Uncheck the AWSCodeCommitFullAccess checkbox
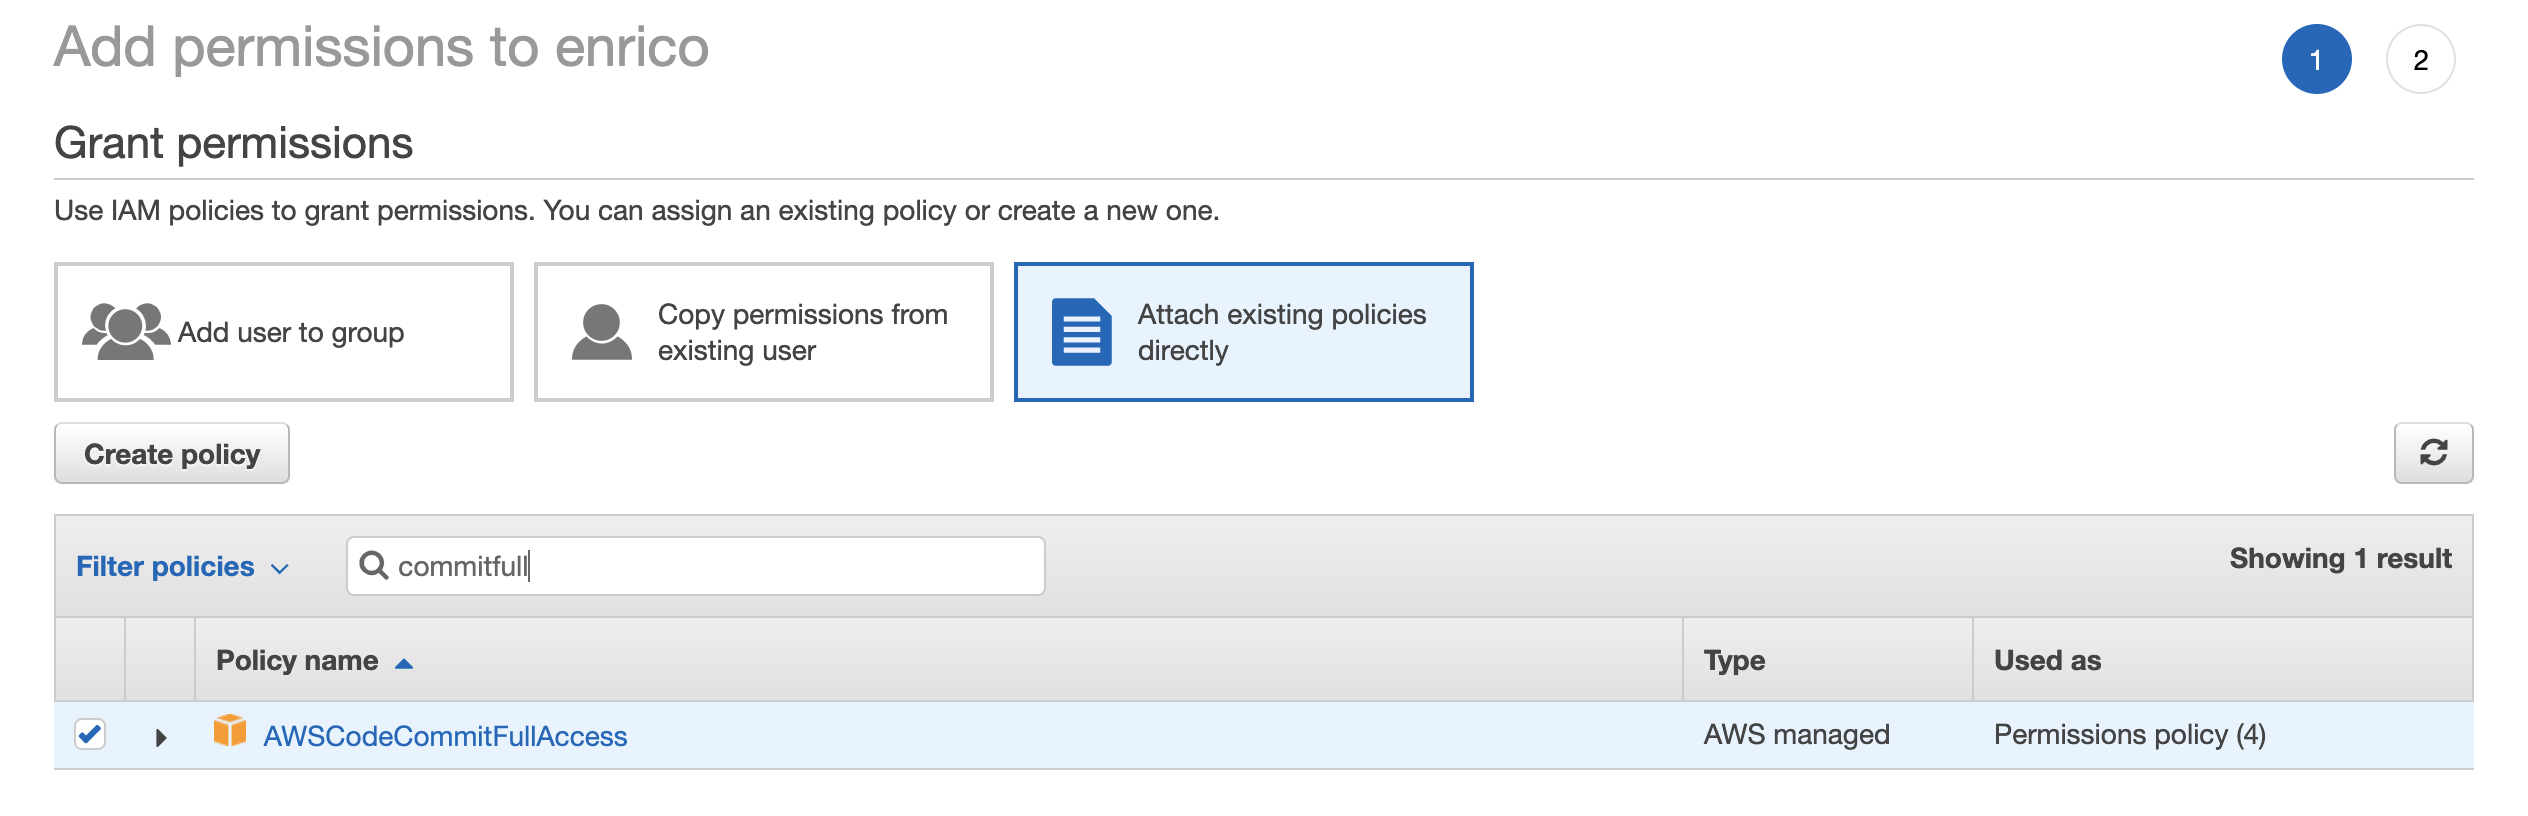 [x=90, y=734]
